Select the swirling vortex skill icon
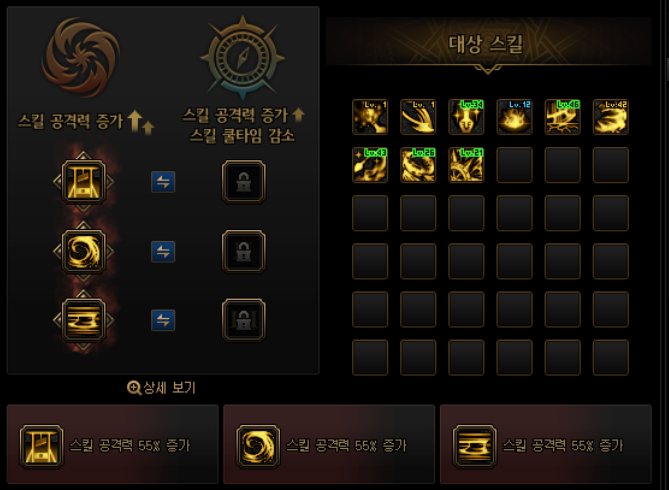The height and width of the screenshot is (490, 669). pos(84,251)
